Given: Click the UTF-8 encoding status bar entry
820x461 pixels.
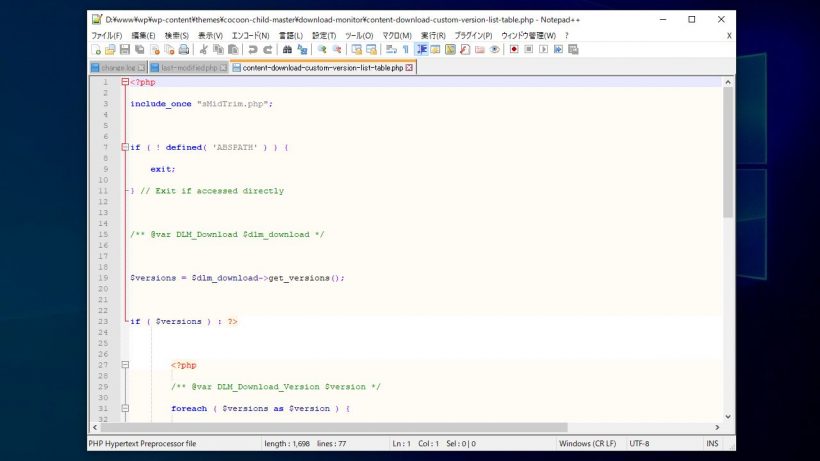Looking at the screenshot, I should point(639,444).
